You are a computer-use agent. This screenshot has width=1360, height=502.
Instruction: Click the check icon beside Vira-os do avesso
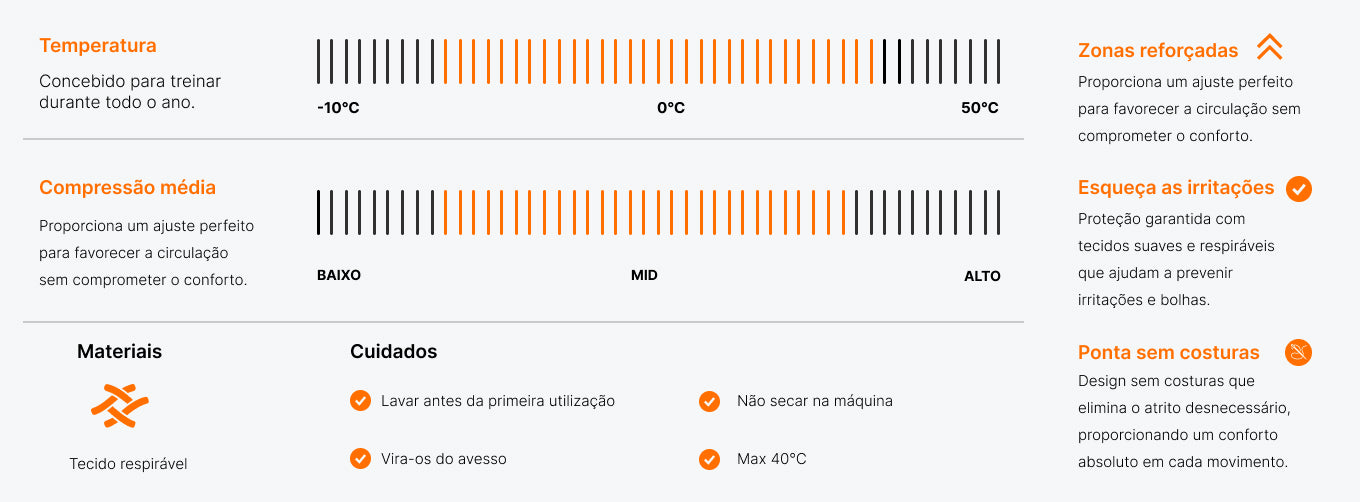[x=360, y=459]
